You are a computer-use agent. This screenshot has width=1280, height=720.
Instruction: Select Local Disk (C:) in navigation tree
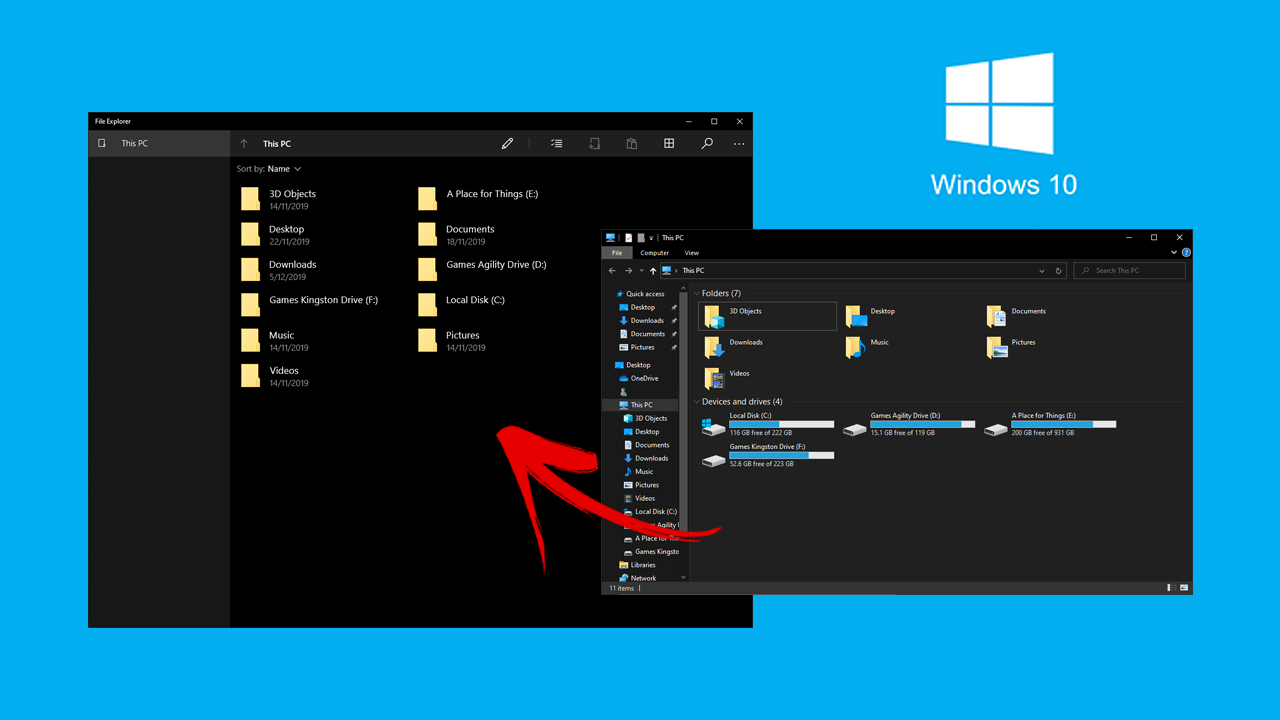click(650, 512)
